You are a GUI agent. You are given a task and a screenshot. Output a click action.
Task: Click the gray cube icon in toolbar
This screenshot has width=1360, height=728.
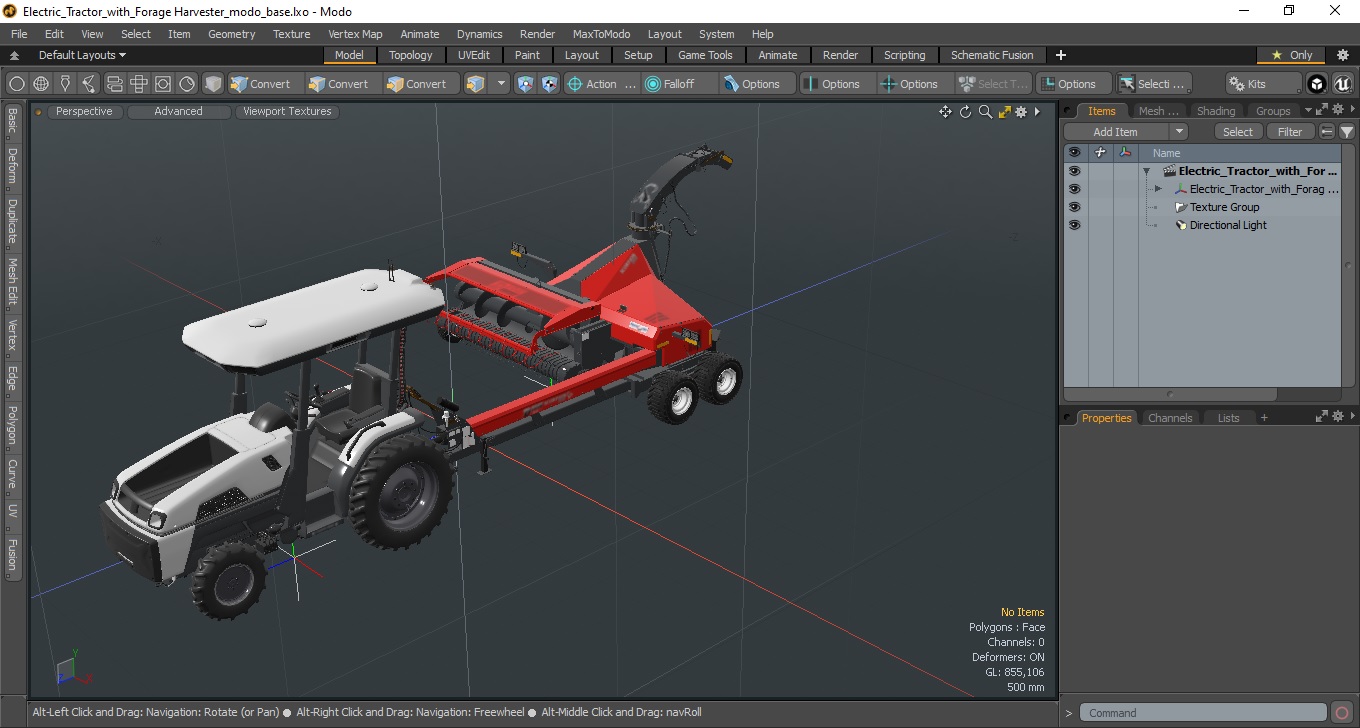coord(213,84)
